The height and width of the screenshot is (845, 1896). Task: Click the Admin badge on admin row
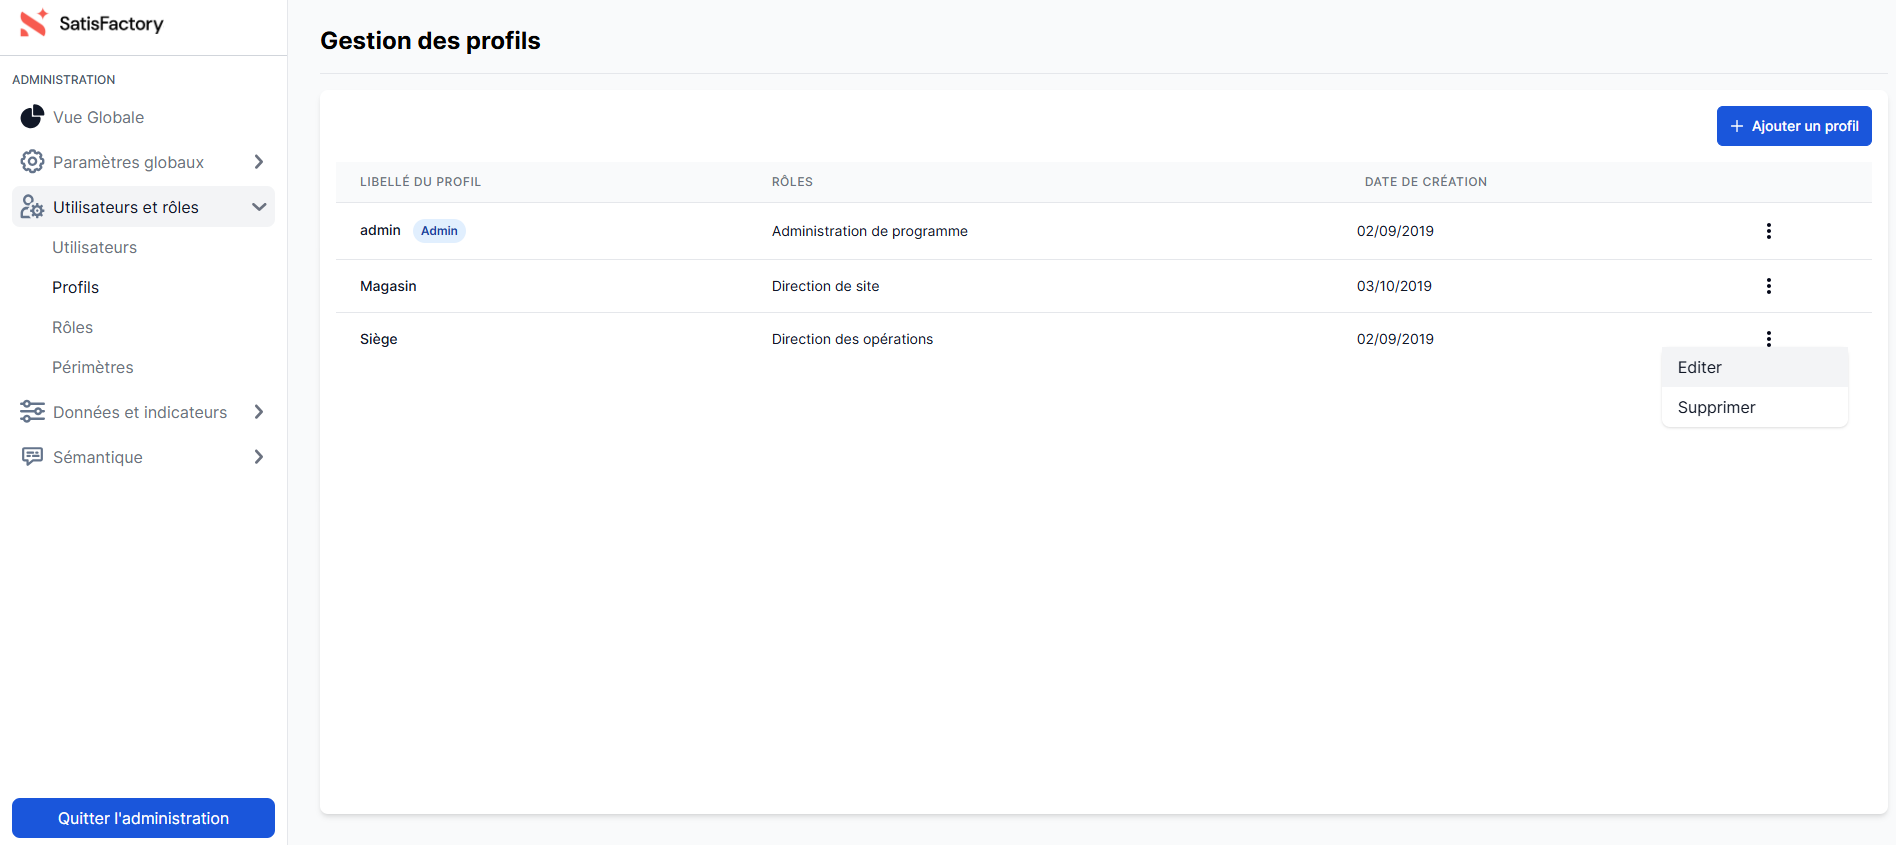[x=439, y=231]
